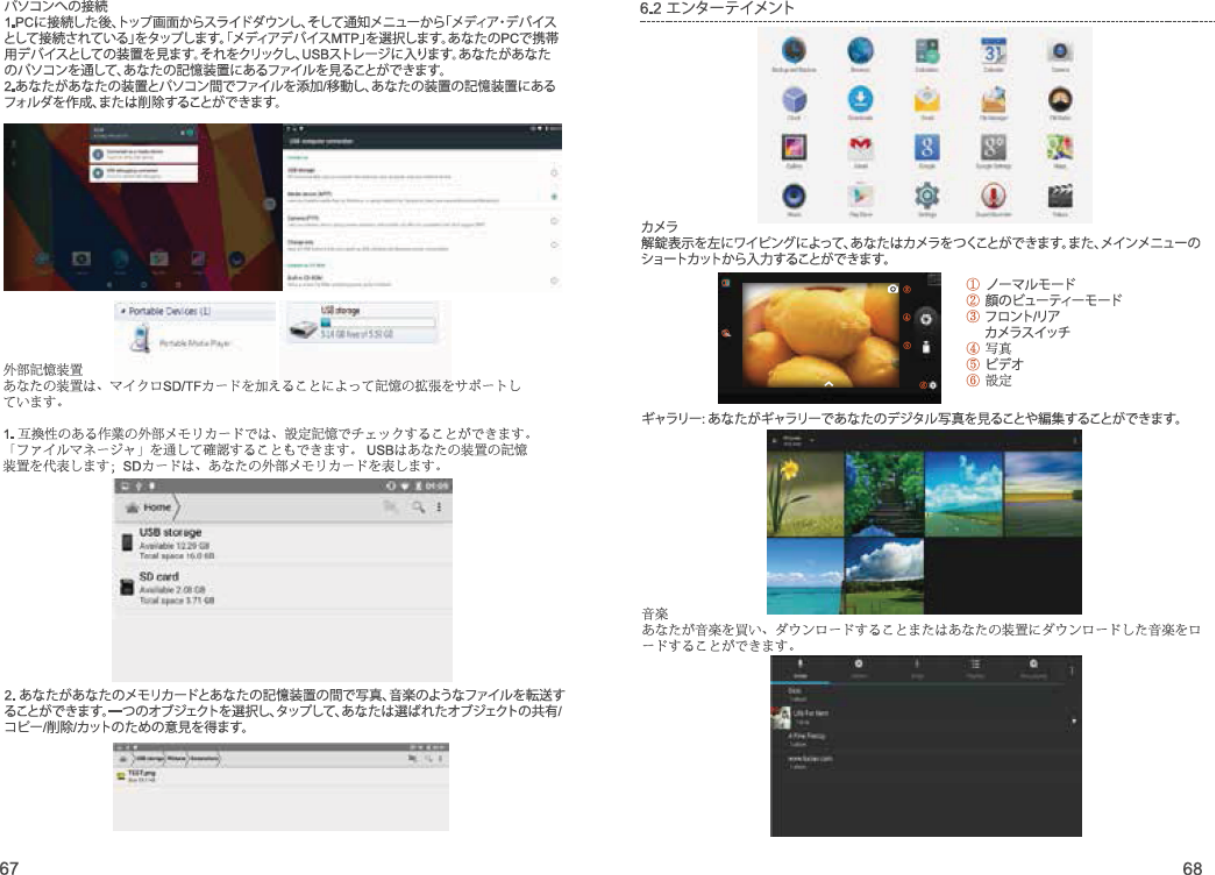Open the blue Google search app icon

(928, 148)
